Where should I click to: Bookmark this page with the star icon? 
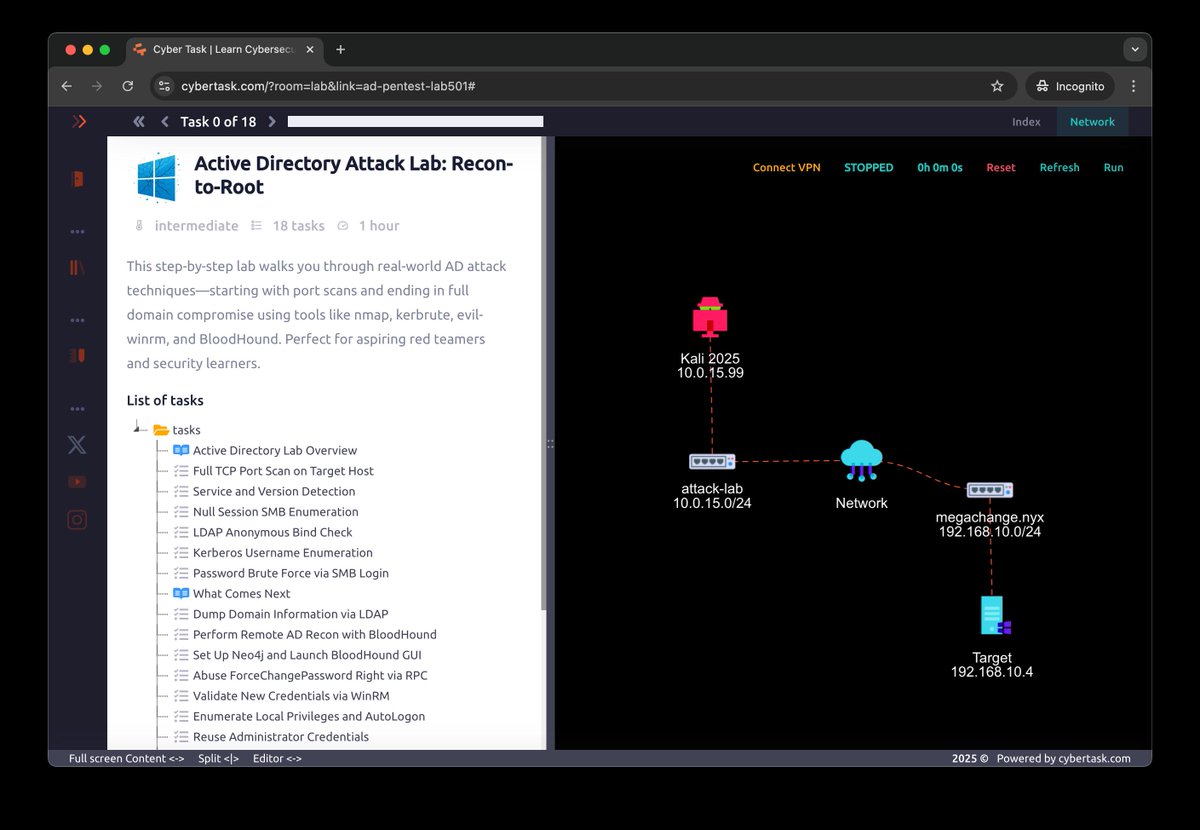coord(997,86)
